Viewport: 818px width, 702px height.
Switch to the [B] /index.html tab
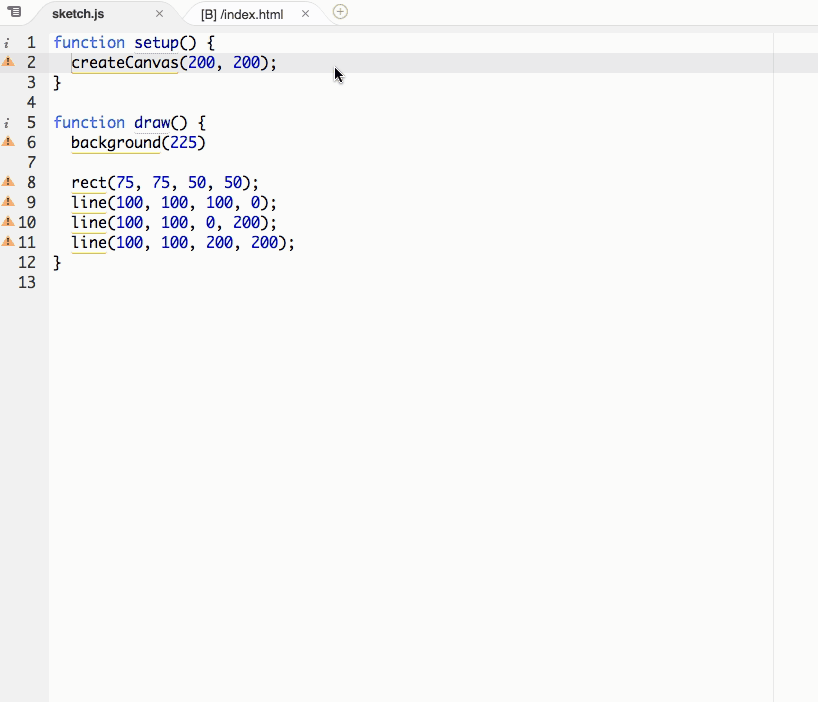pos(242,15)
